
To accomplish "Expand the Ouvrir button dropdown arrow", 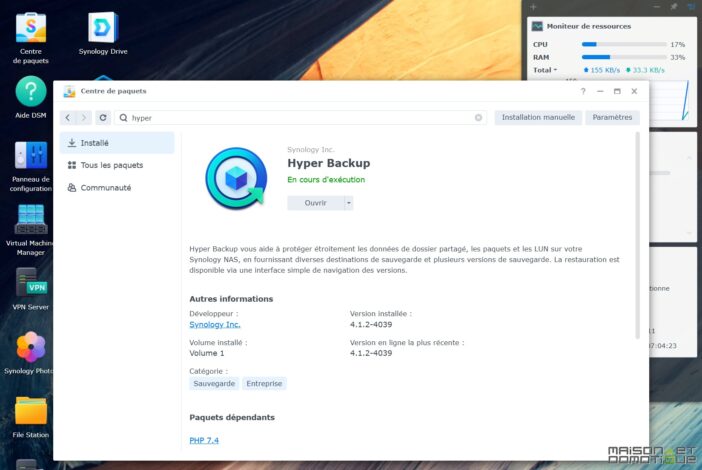I will pos(349,203).
